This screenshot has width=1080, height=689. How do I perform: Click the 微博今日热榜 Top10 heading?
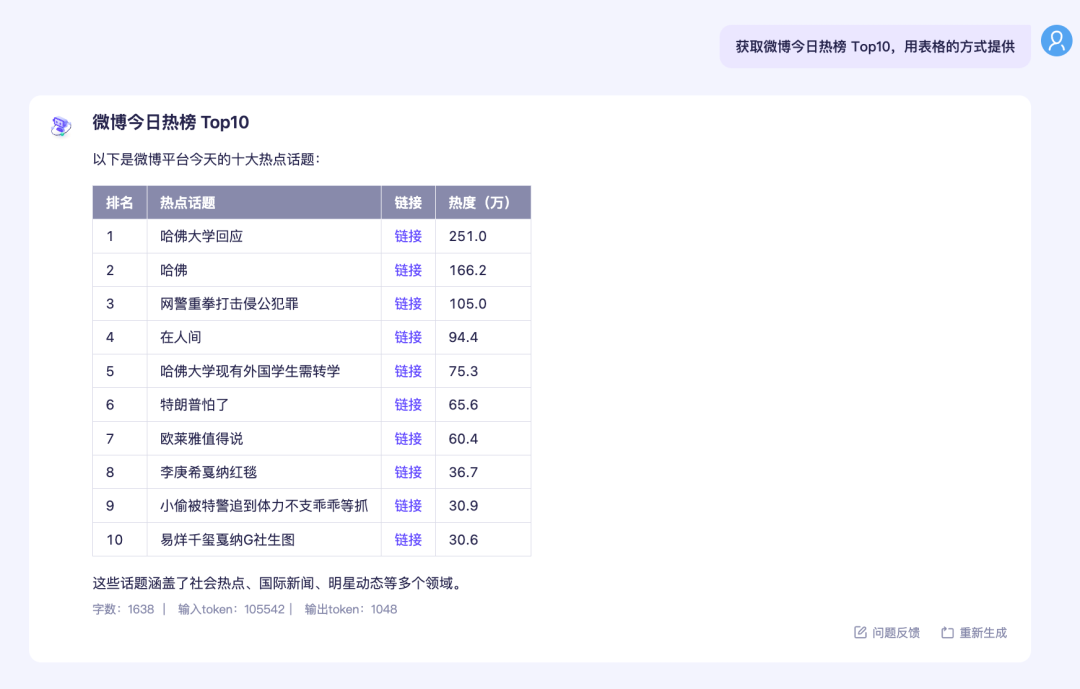[x=171, y=122]
